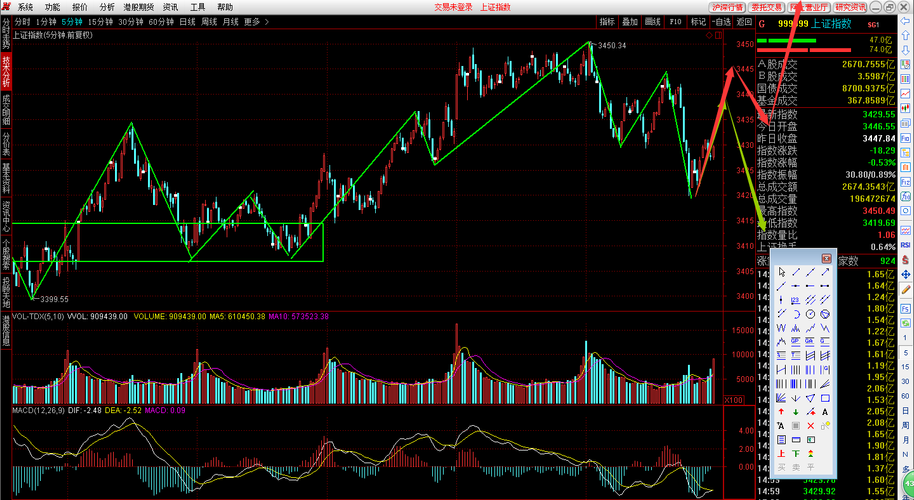Open the 分析 menu
This screenshot has height=500, width=914.
point(107,7)
